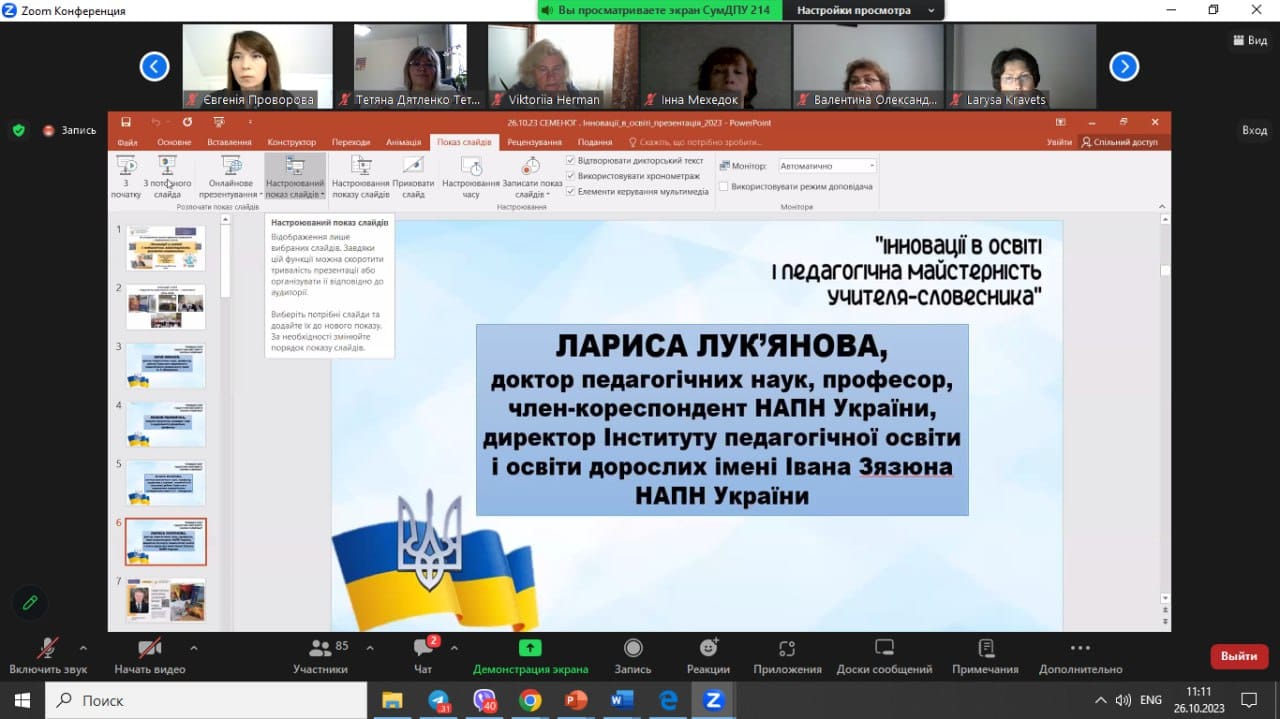
Task: Click the green annotation pencil icon
Action: point(30,602)
